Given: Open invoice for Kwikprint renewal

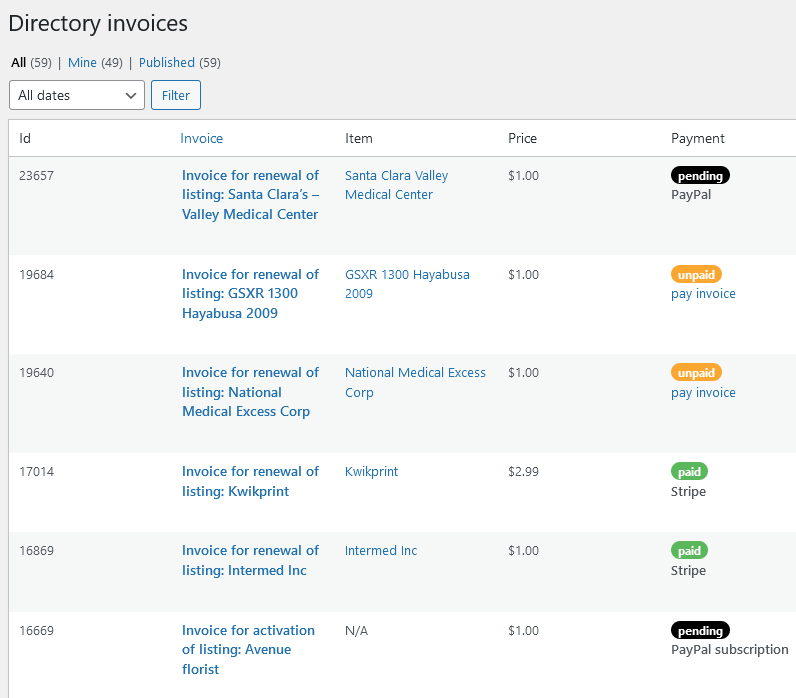Looking at the screenshot, I should pos(251,481).
